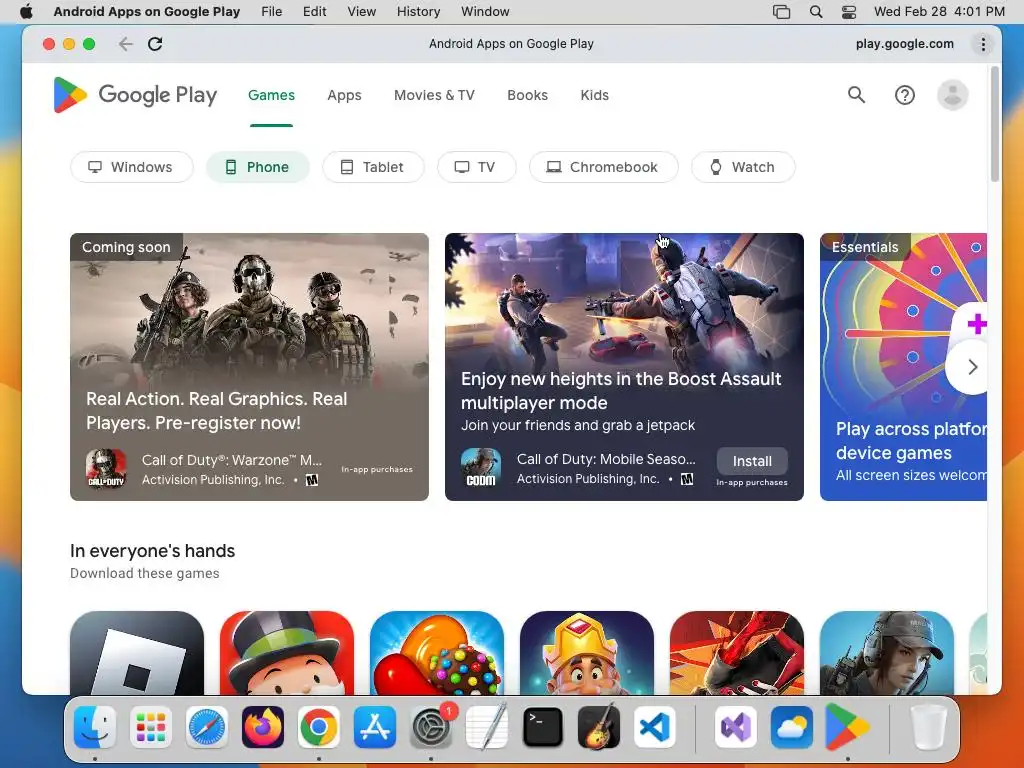Open the Google Play search icon
1024x768 pixels.
(x=856, y=95)
